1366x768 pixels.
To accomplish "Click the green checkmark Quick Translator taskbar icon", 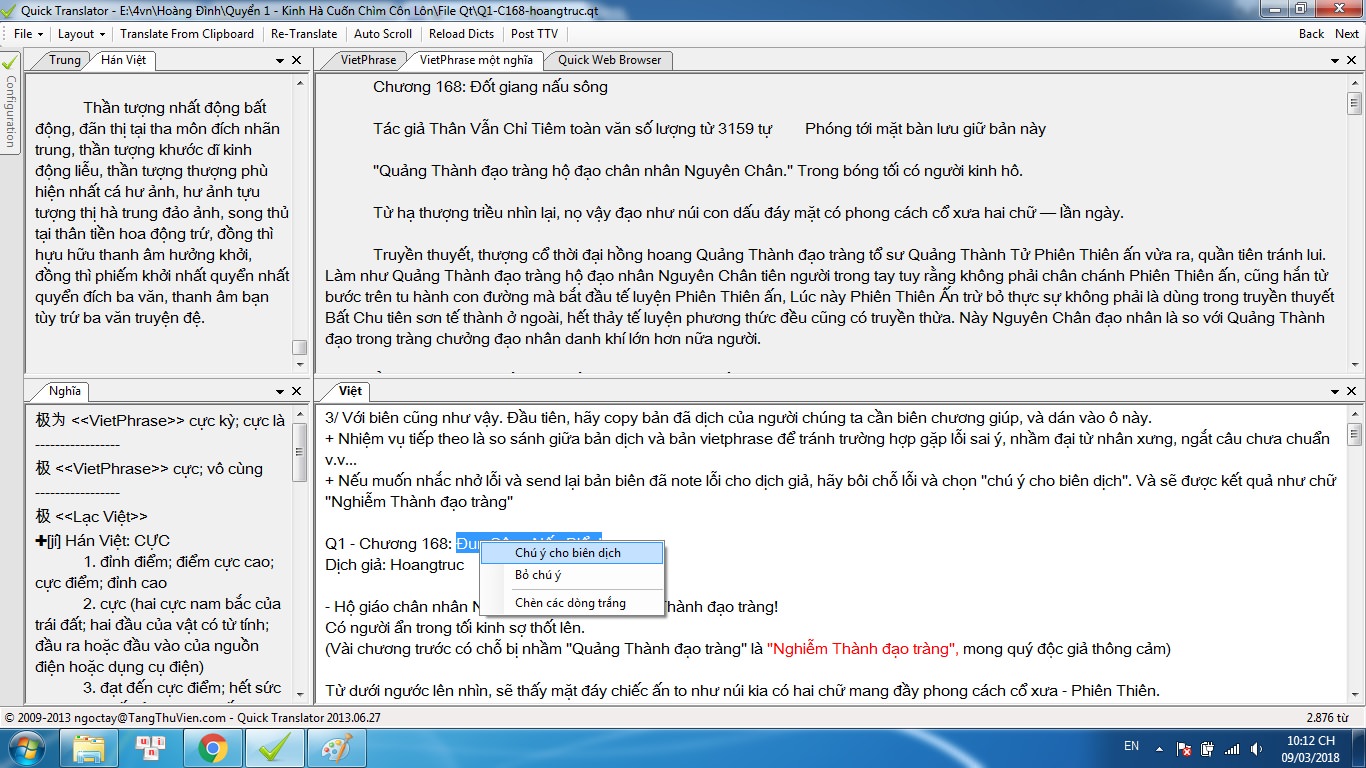I will point(270,747).
